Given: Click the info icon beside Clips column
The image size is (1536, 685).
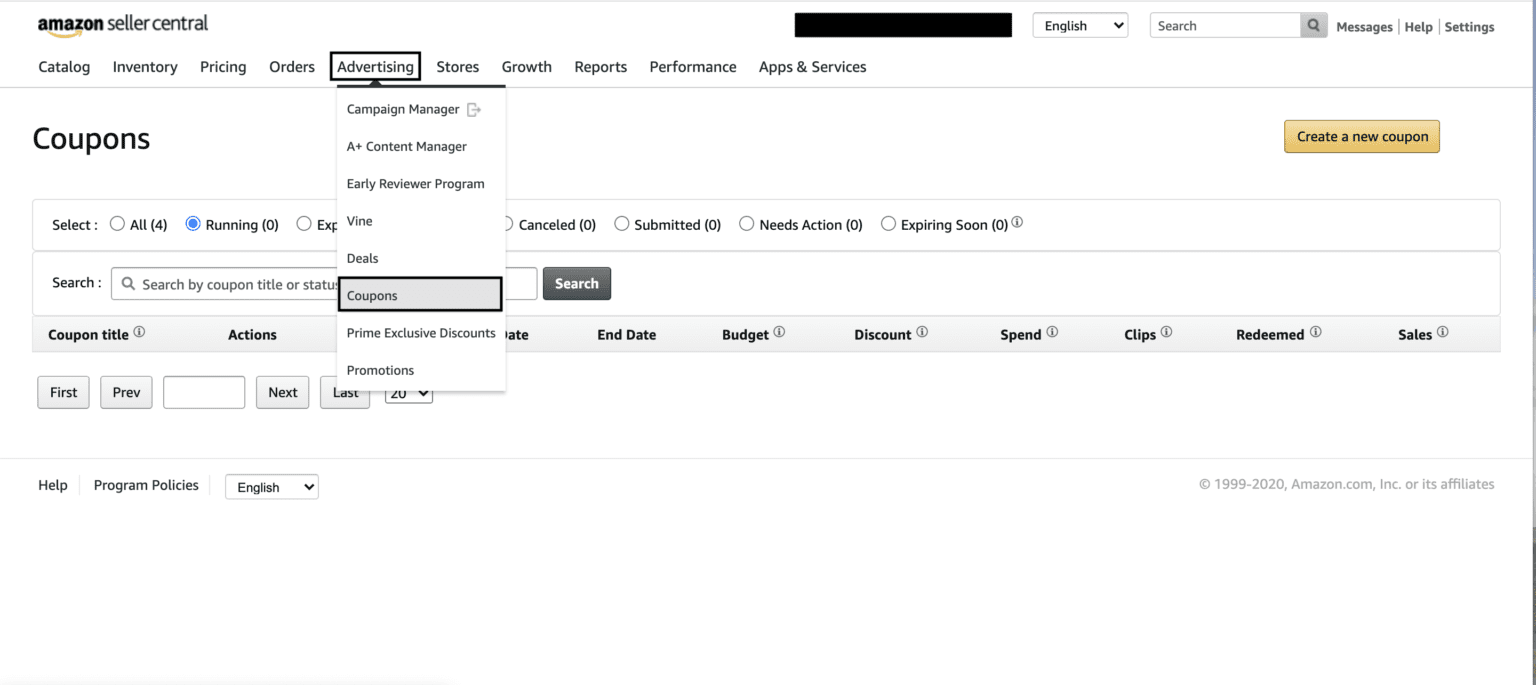Looking at the screenshot, I should [x=1166, y=330].
